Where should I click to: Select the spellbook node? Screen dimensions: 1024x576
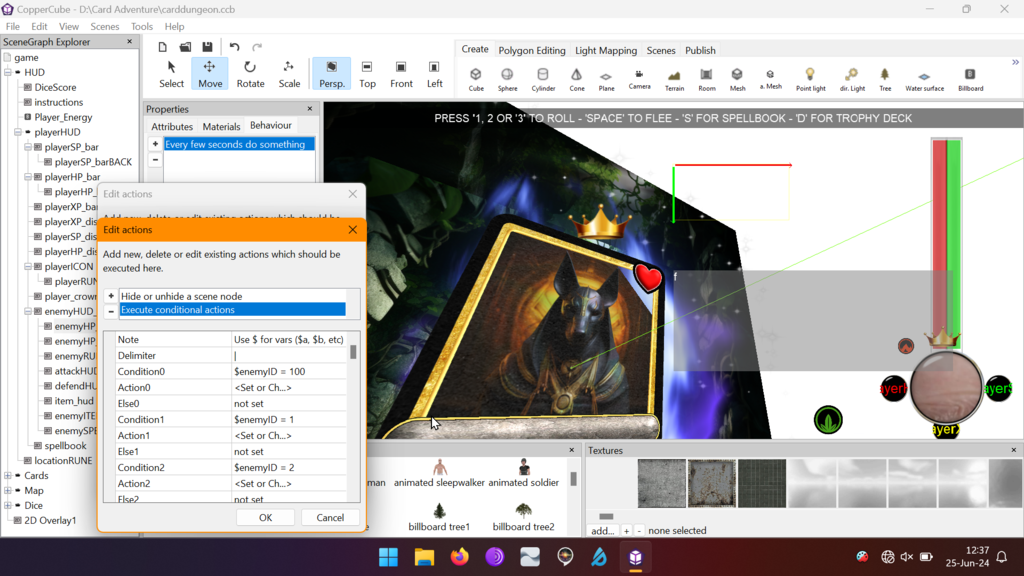click(x=65, y=446)
